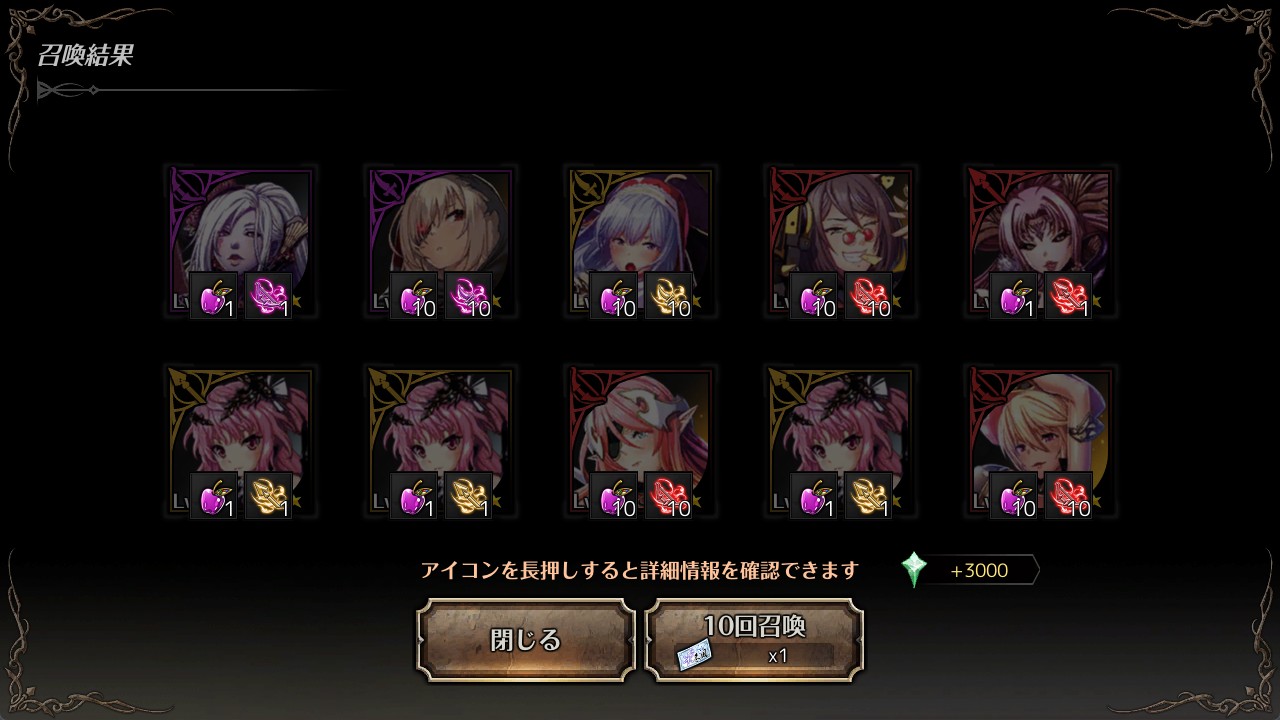Image resolution: width=1280 pixels, height=720 pixels.
Task: Open the silver-haired nun character portrait
Action: click(x=640, y=241)
